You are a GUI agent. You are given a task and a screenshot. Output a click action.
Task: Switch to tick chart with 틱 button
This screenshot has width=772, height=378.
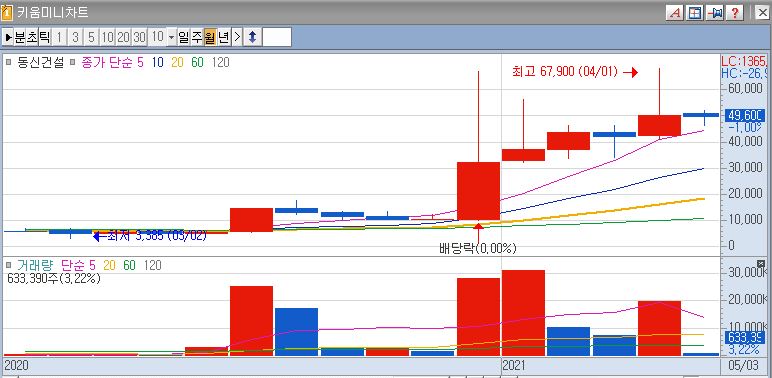[x=44, y=37]
